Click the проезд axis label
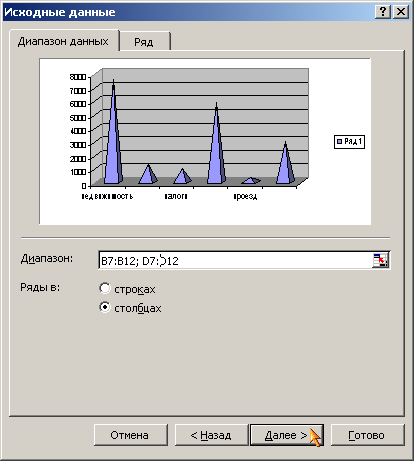 [245, 196]
